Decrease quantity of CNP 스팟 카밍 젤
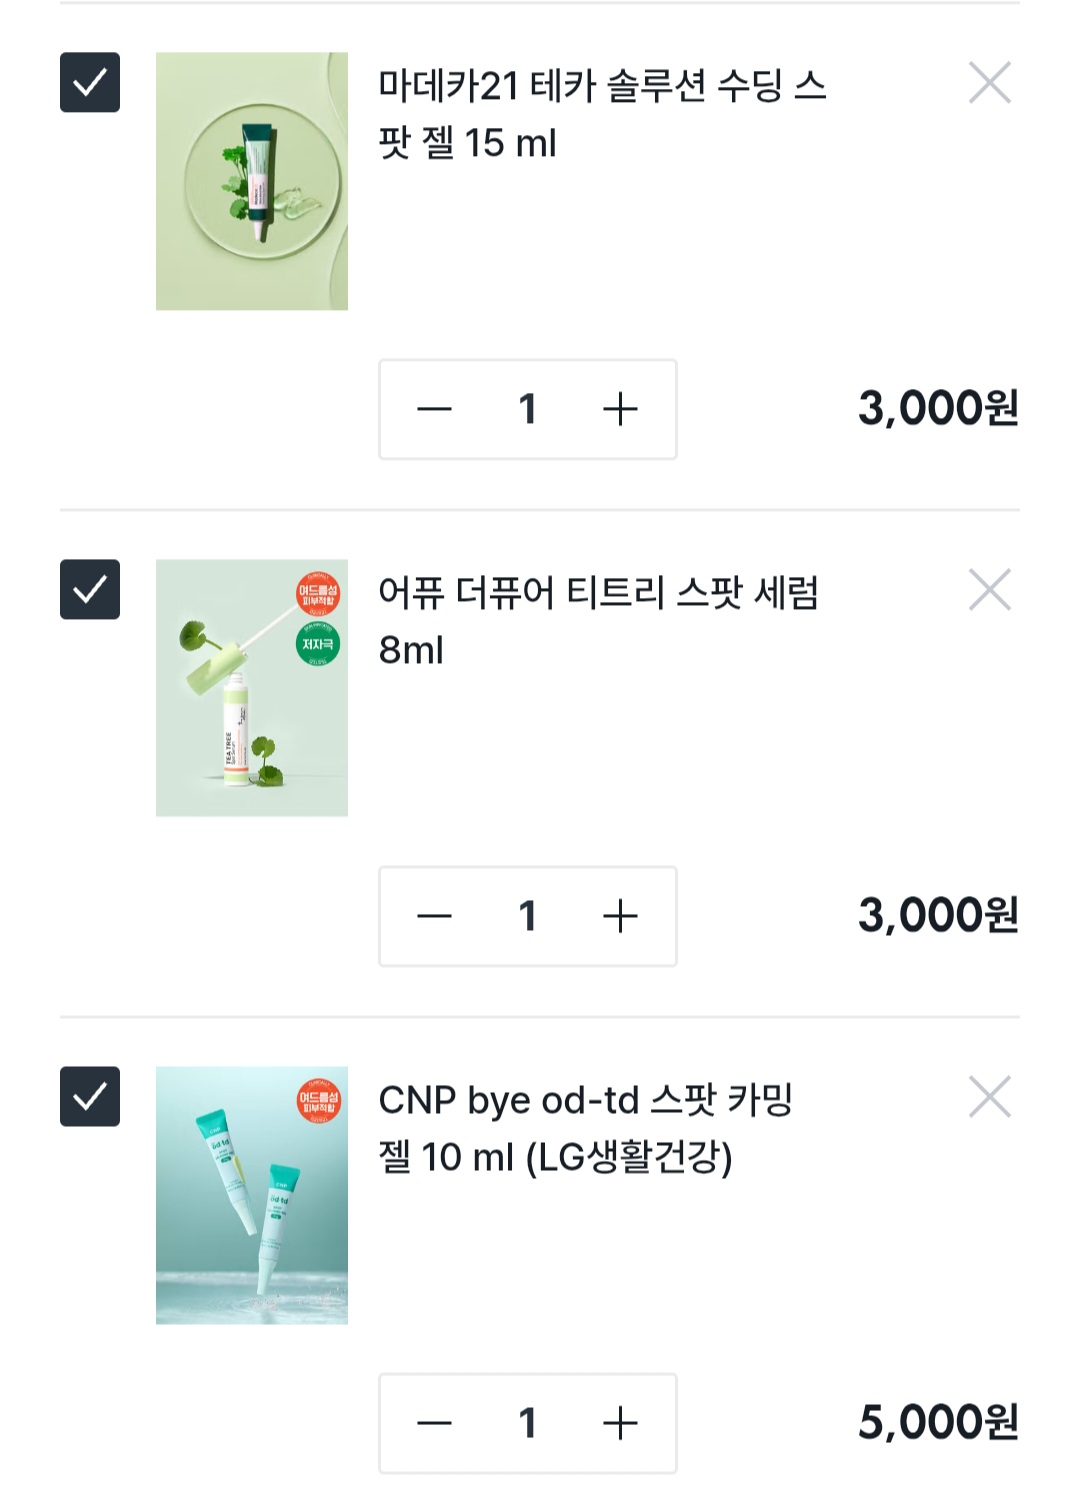The width and height of the screenshot is (1080, 1512). tap(435, 1423)
